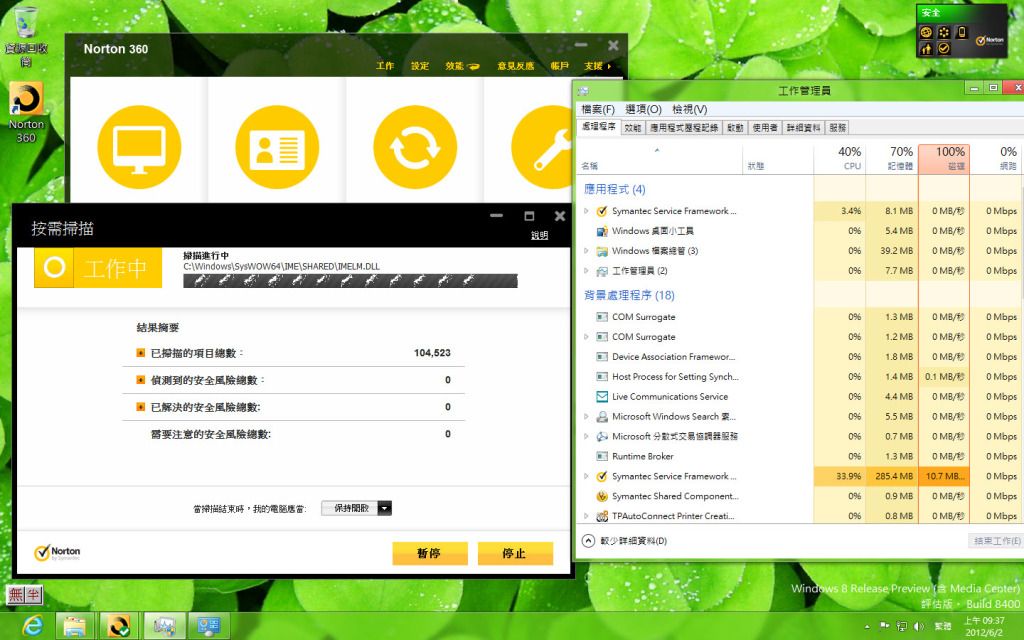Click the Norton logo in the desktop gadget
Viewport: 1024px width, 640px height.
tap(989, 40)
